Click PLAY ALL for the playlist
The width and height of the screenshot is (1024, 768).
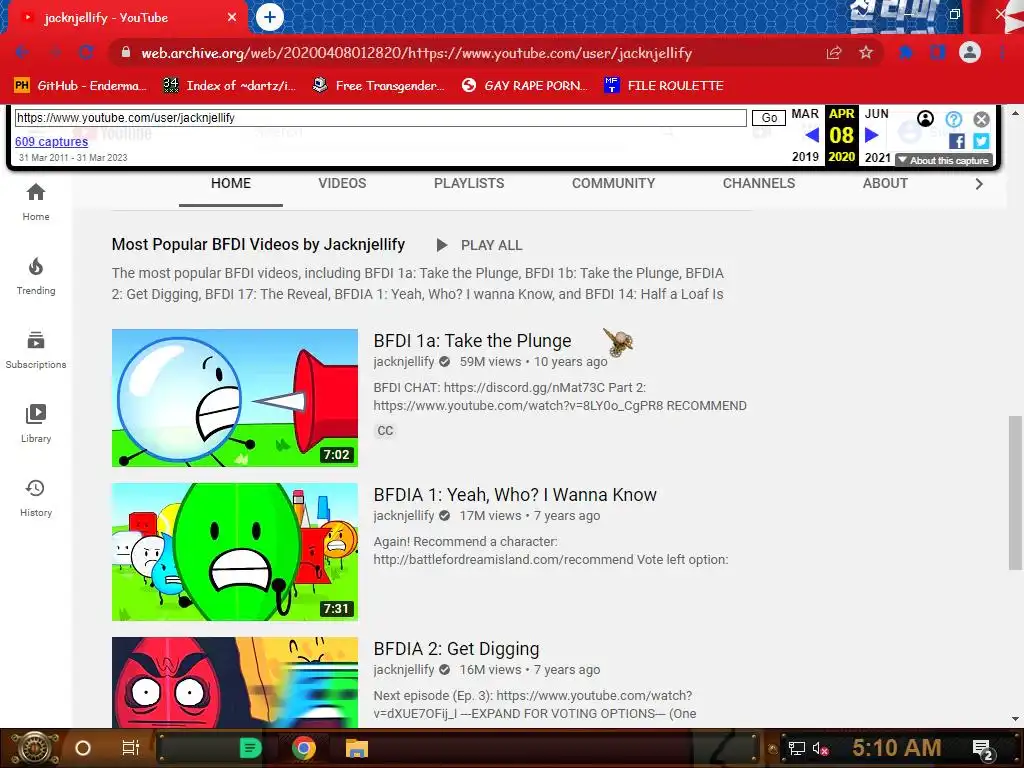(x=479, y=246)
